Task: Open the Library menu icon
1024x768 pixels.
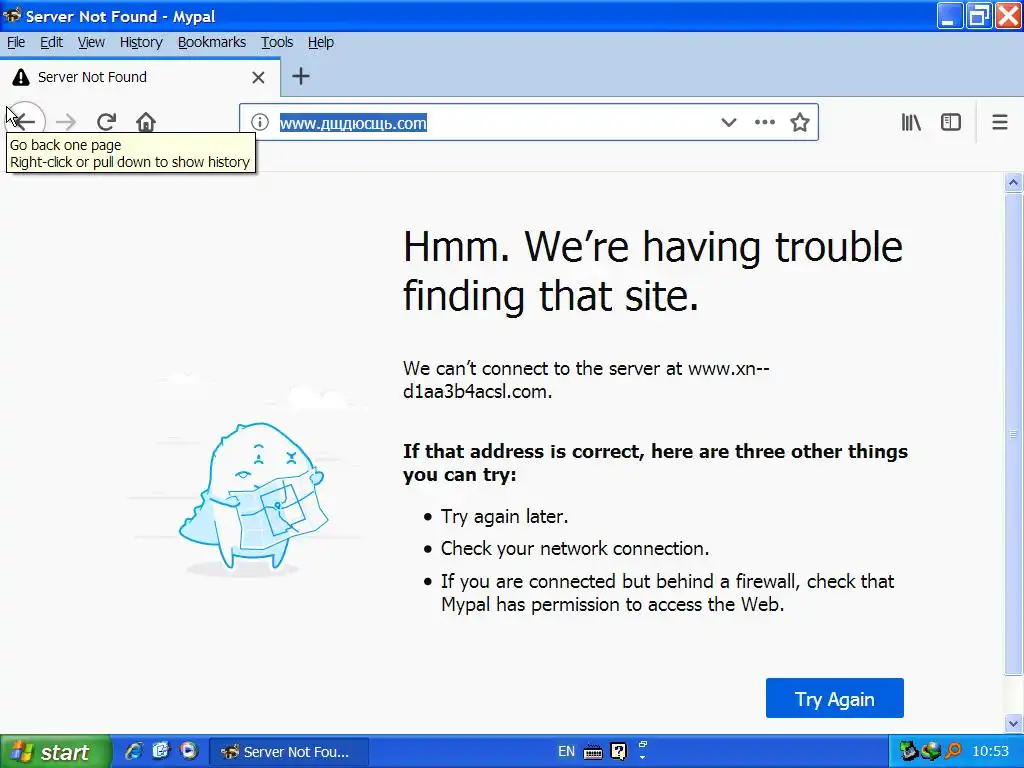Action: [911, 122]
